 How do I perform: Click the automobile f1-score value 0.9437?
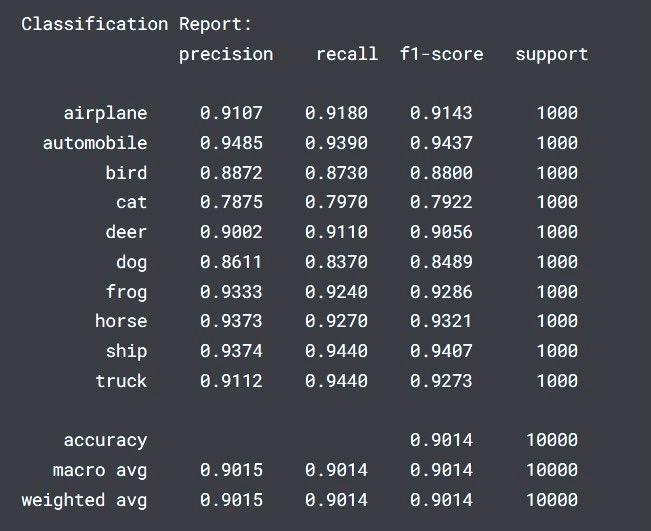[441, 143]
